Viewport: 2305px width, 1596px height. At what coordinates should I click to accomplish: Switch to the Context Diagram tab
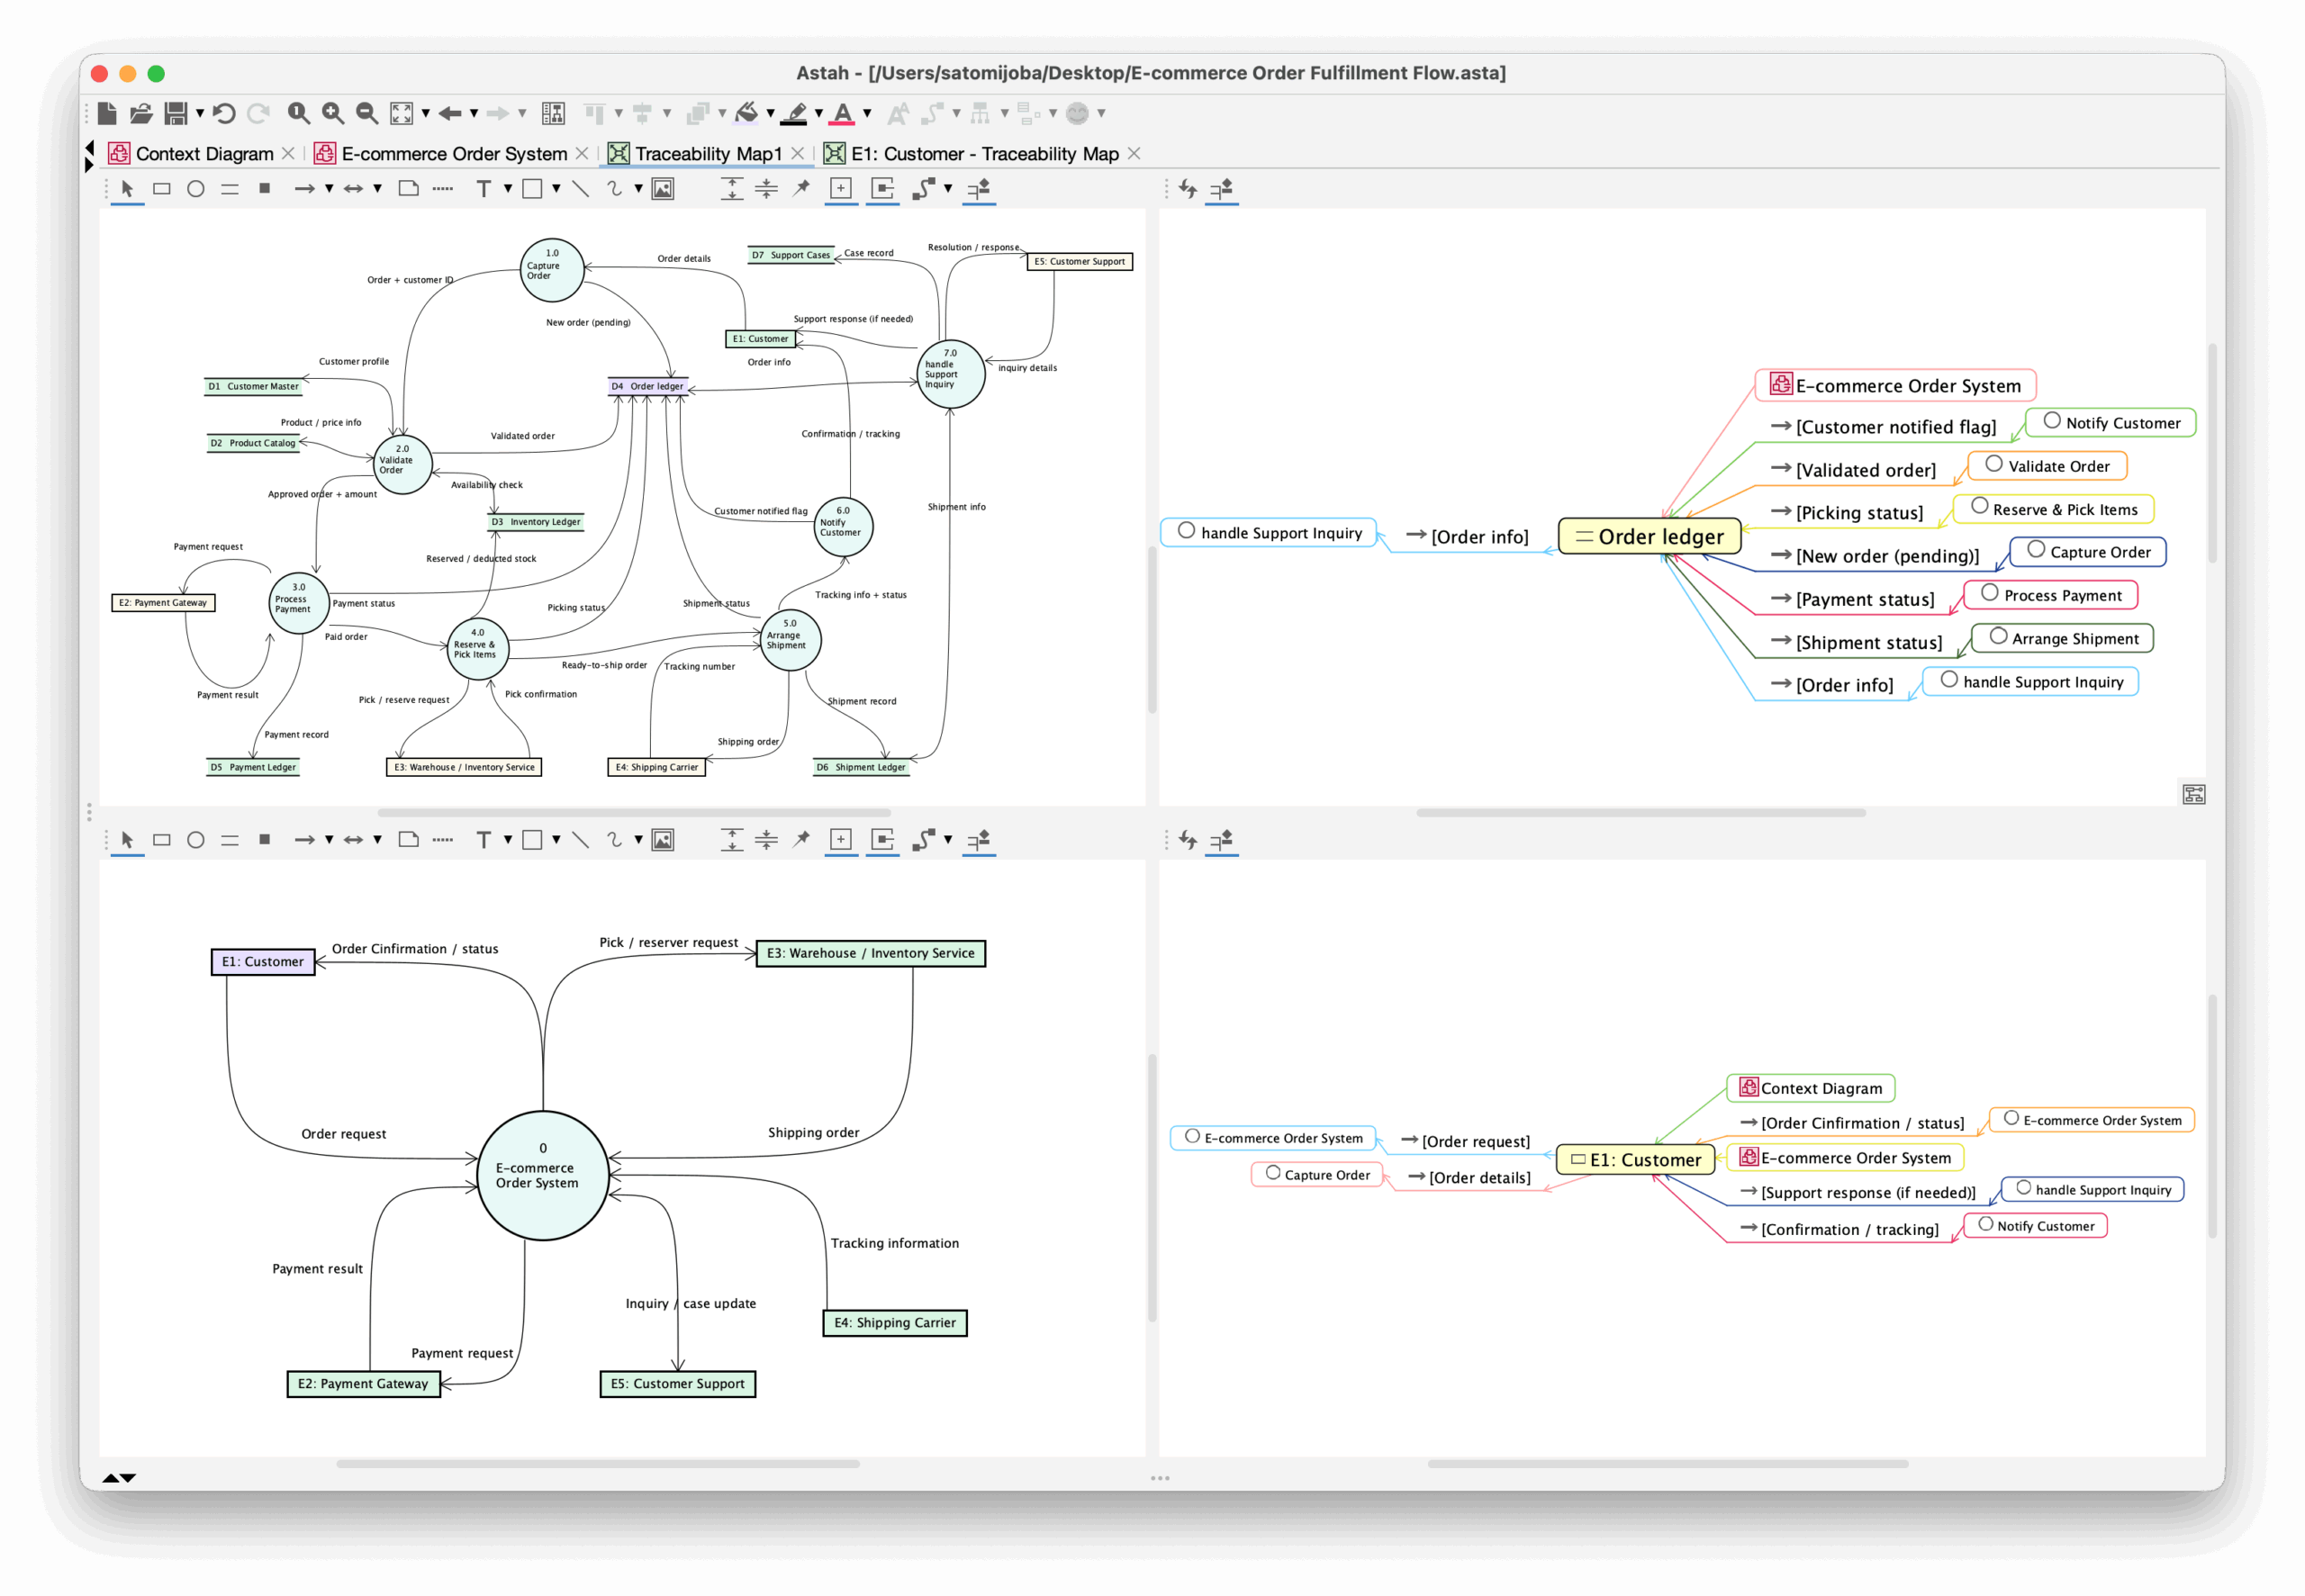click(x=204, y=153)
